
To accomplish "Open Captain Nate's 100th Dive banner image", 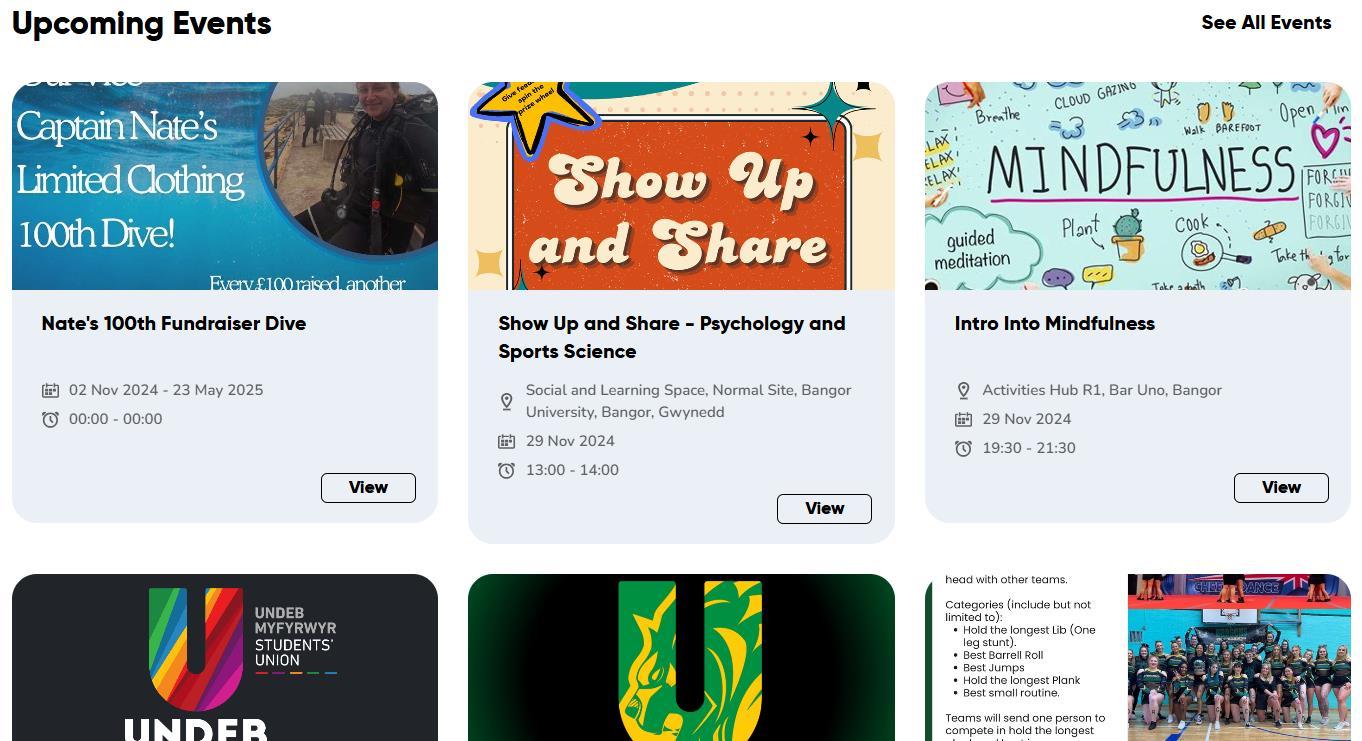I will coord(225,186).
